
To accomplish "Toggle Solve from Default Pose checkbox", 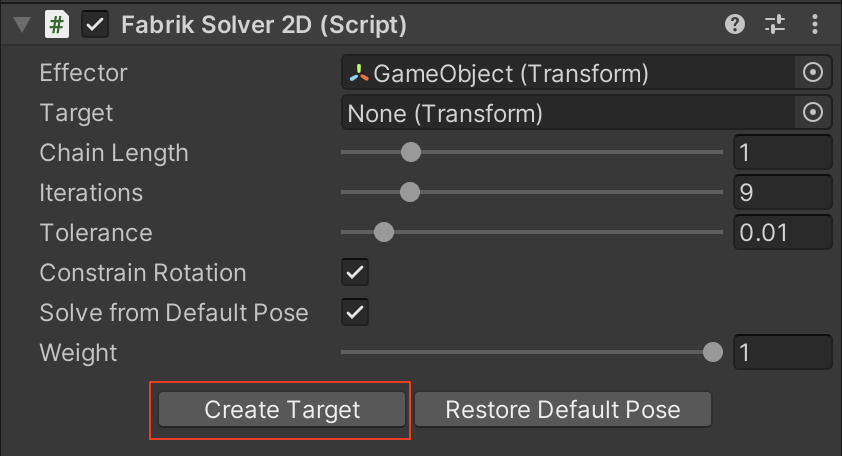I will 355,312.
